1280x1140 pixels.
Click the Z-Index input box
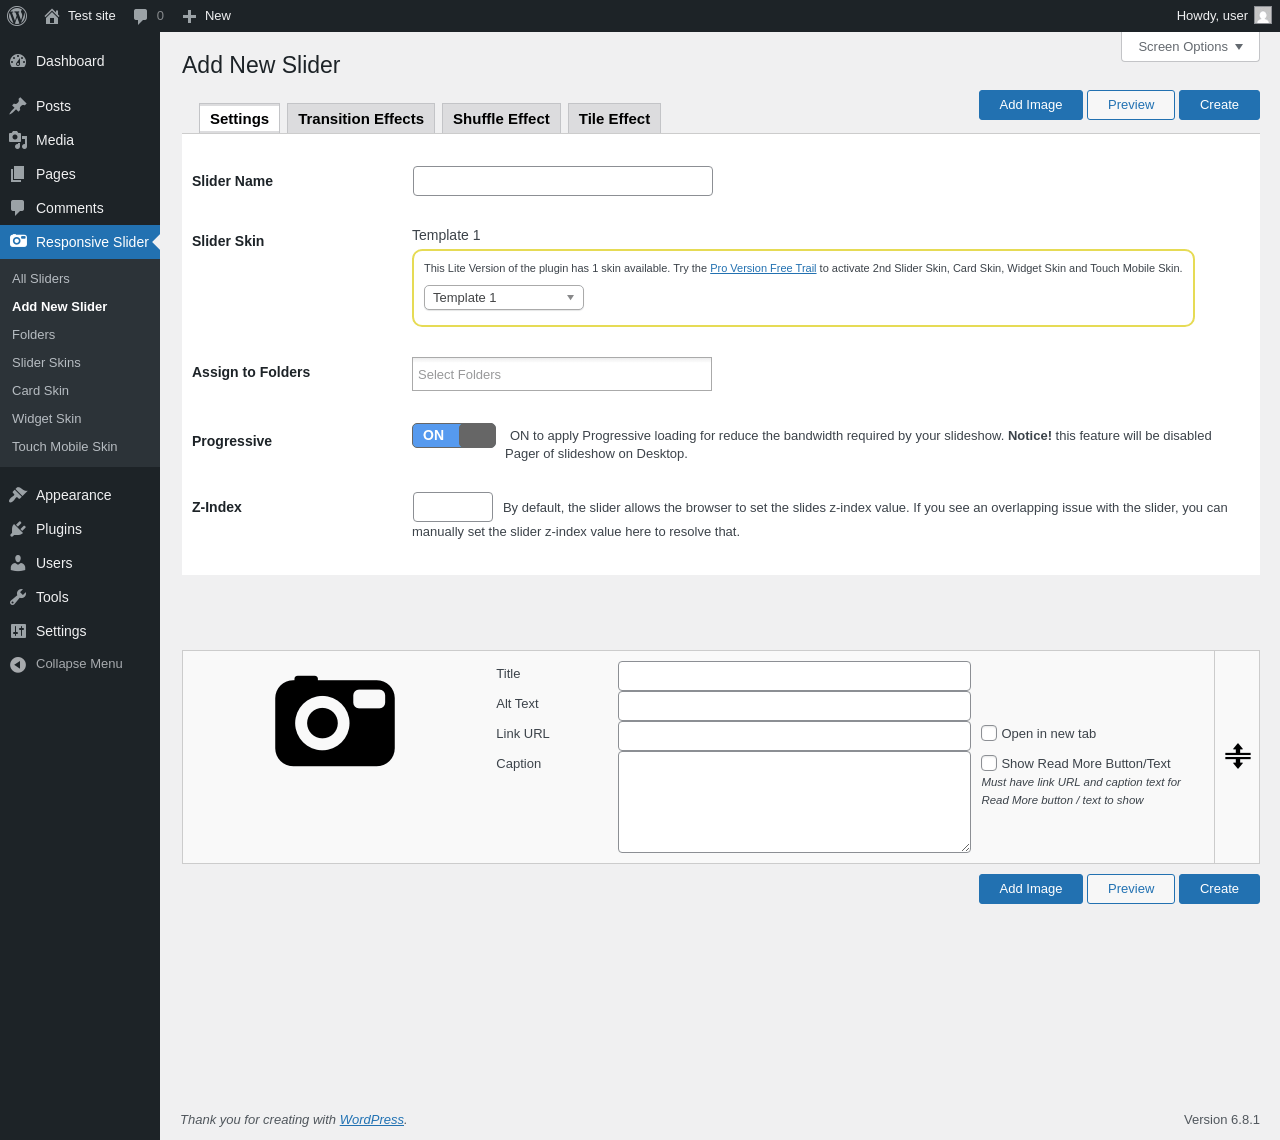[453, 507]
